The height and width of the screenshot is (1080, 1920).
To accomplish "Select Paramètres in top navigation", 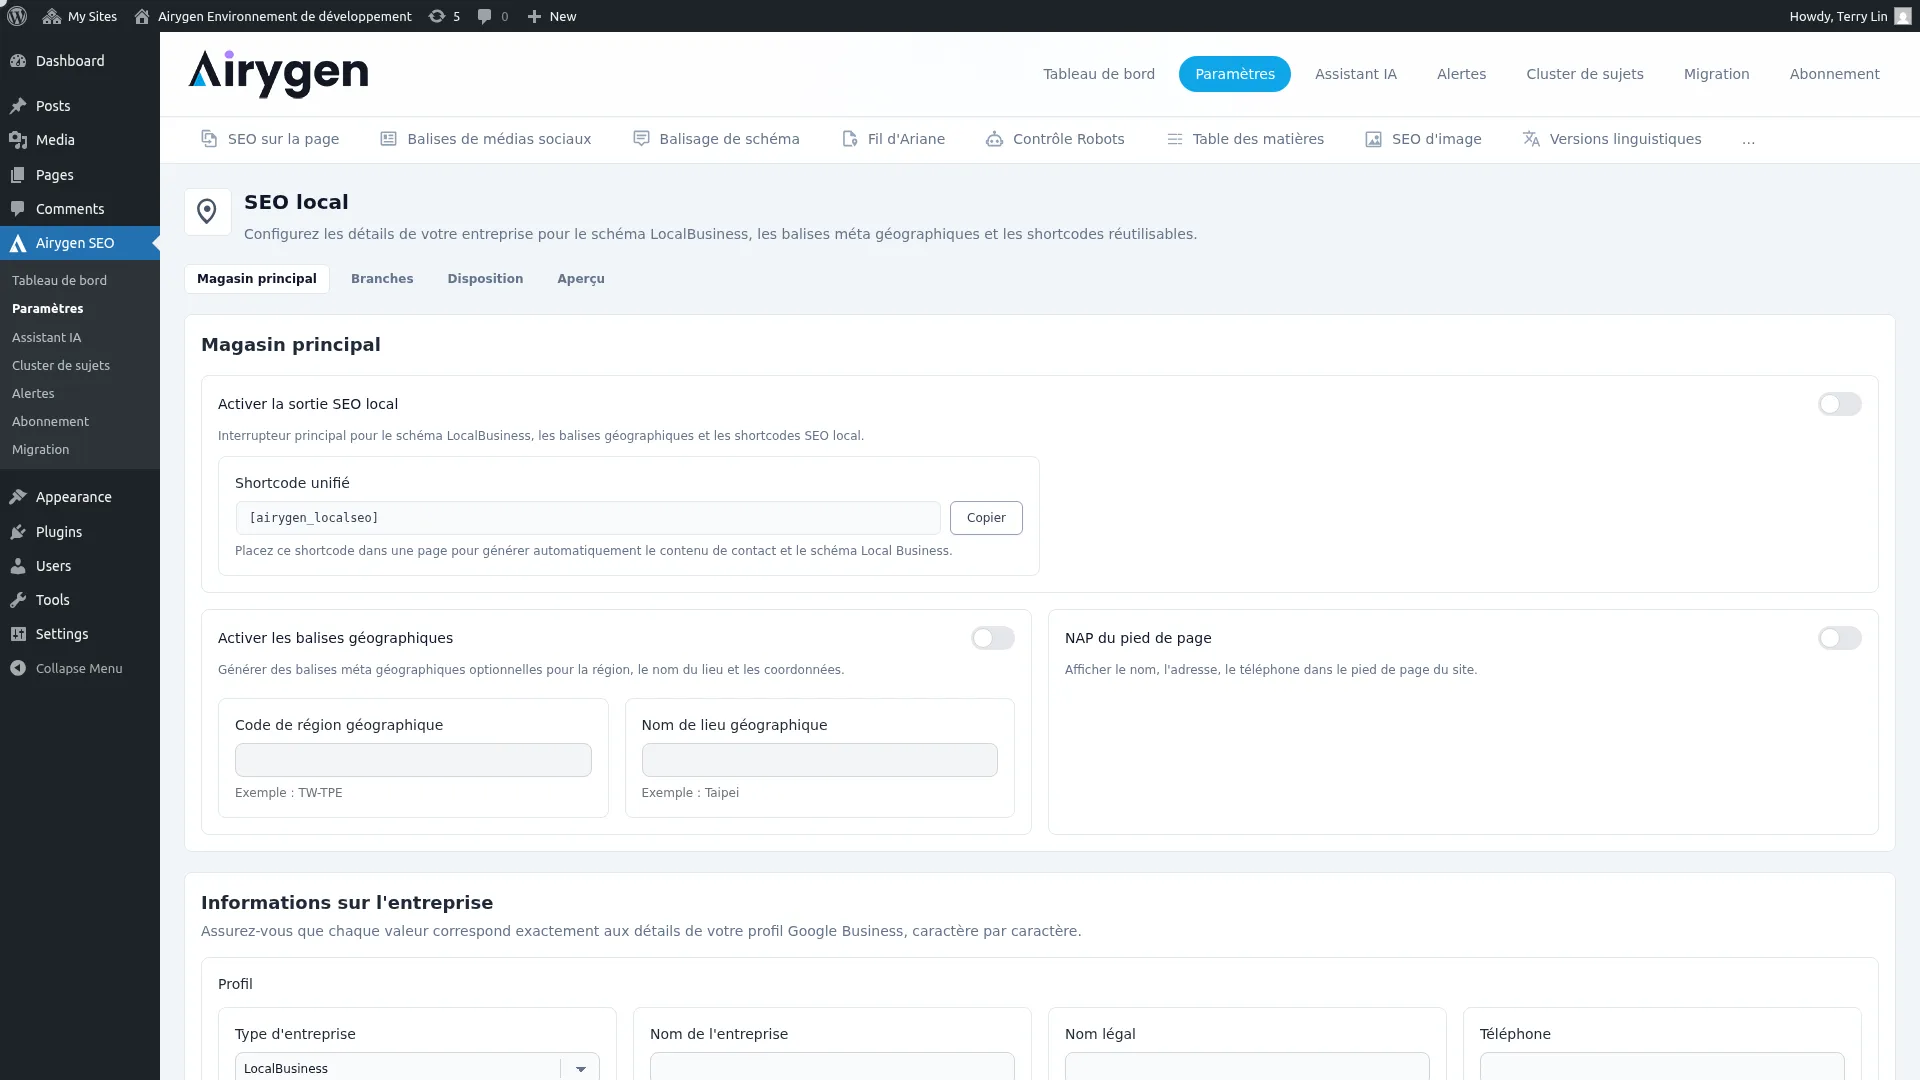I will point(1235,74).
